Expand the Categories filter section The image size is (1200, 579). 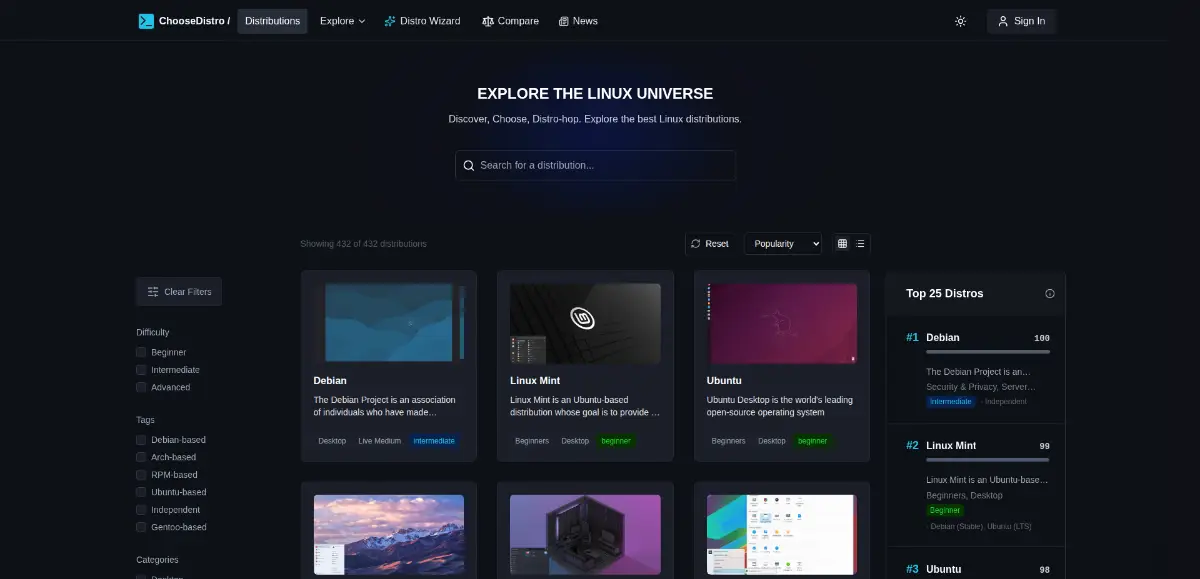pyautogui.click(x=157, y=560)
